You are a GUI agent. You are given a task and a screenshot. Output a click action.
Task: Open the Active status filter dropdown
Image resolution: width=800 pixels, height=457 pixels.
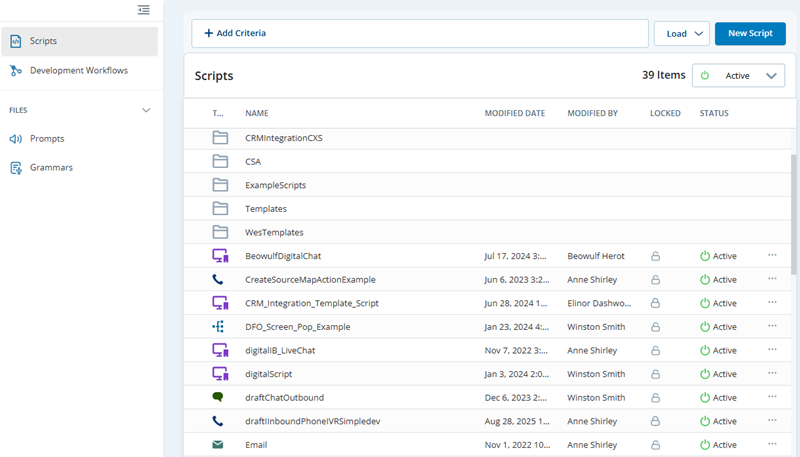[738, 75]
